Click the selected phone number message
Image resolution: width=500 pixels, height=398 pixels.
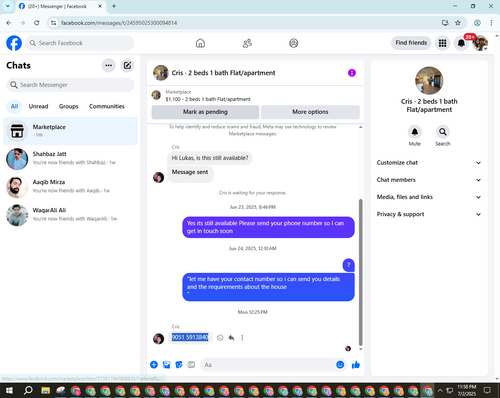[190, 337]
